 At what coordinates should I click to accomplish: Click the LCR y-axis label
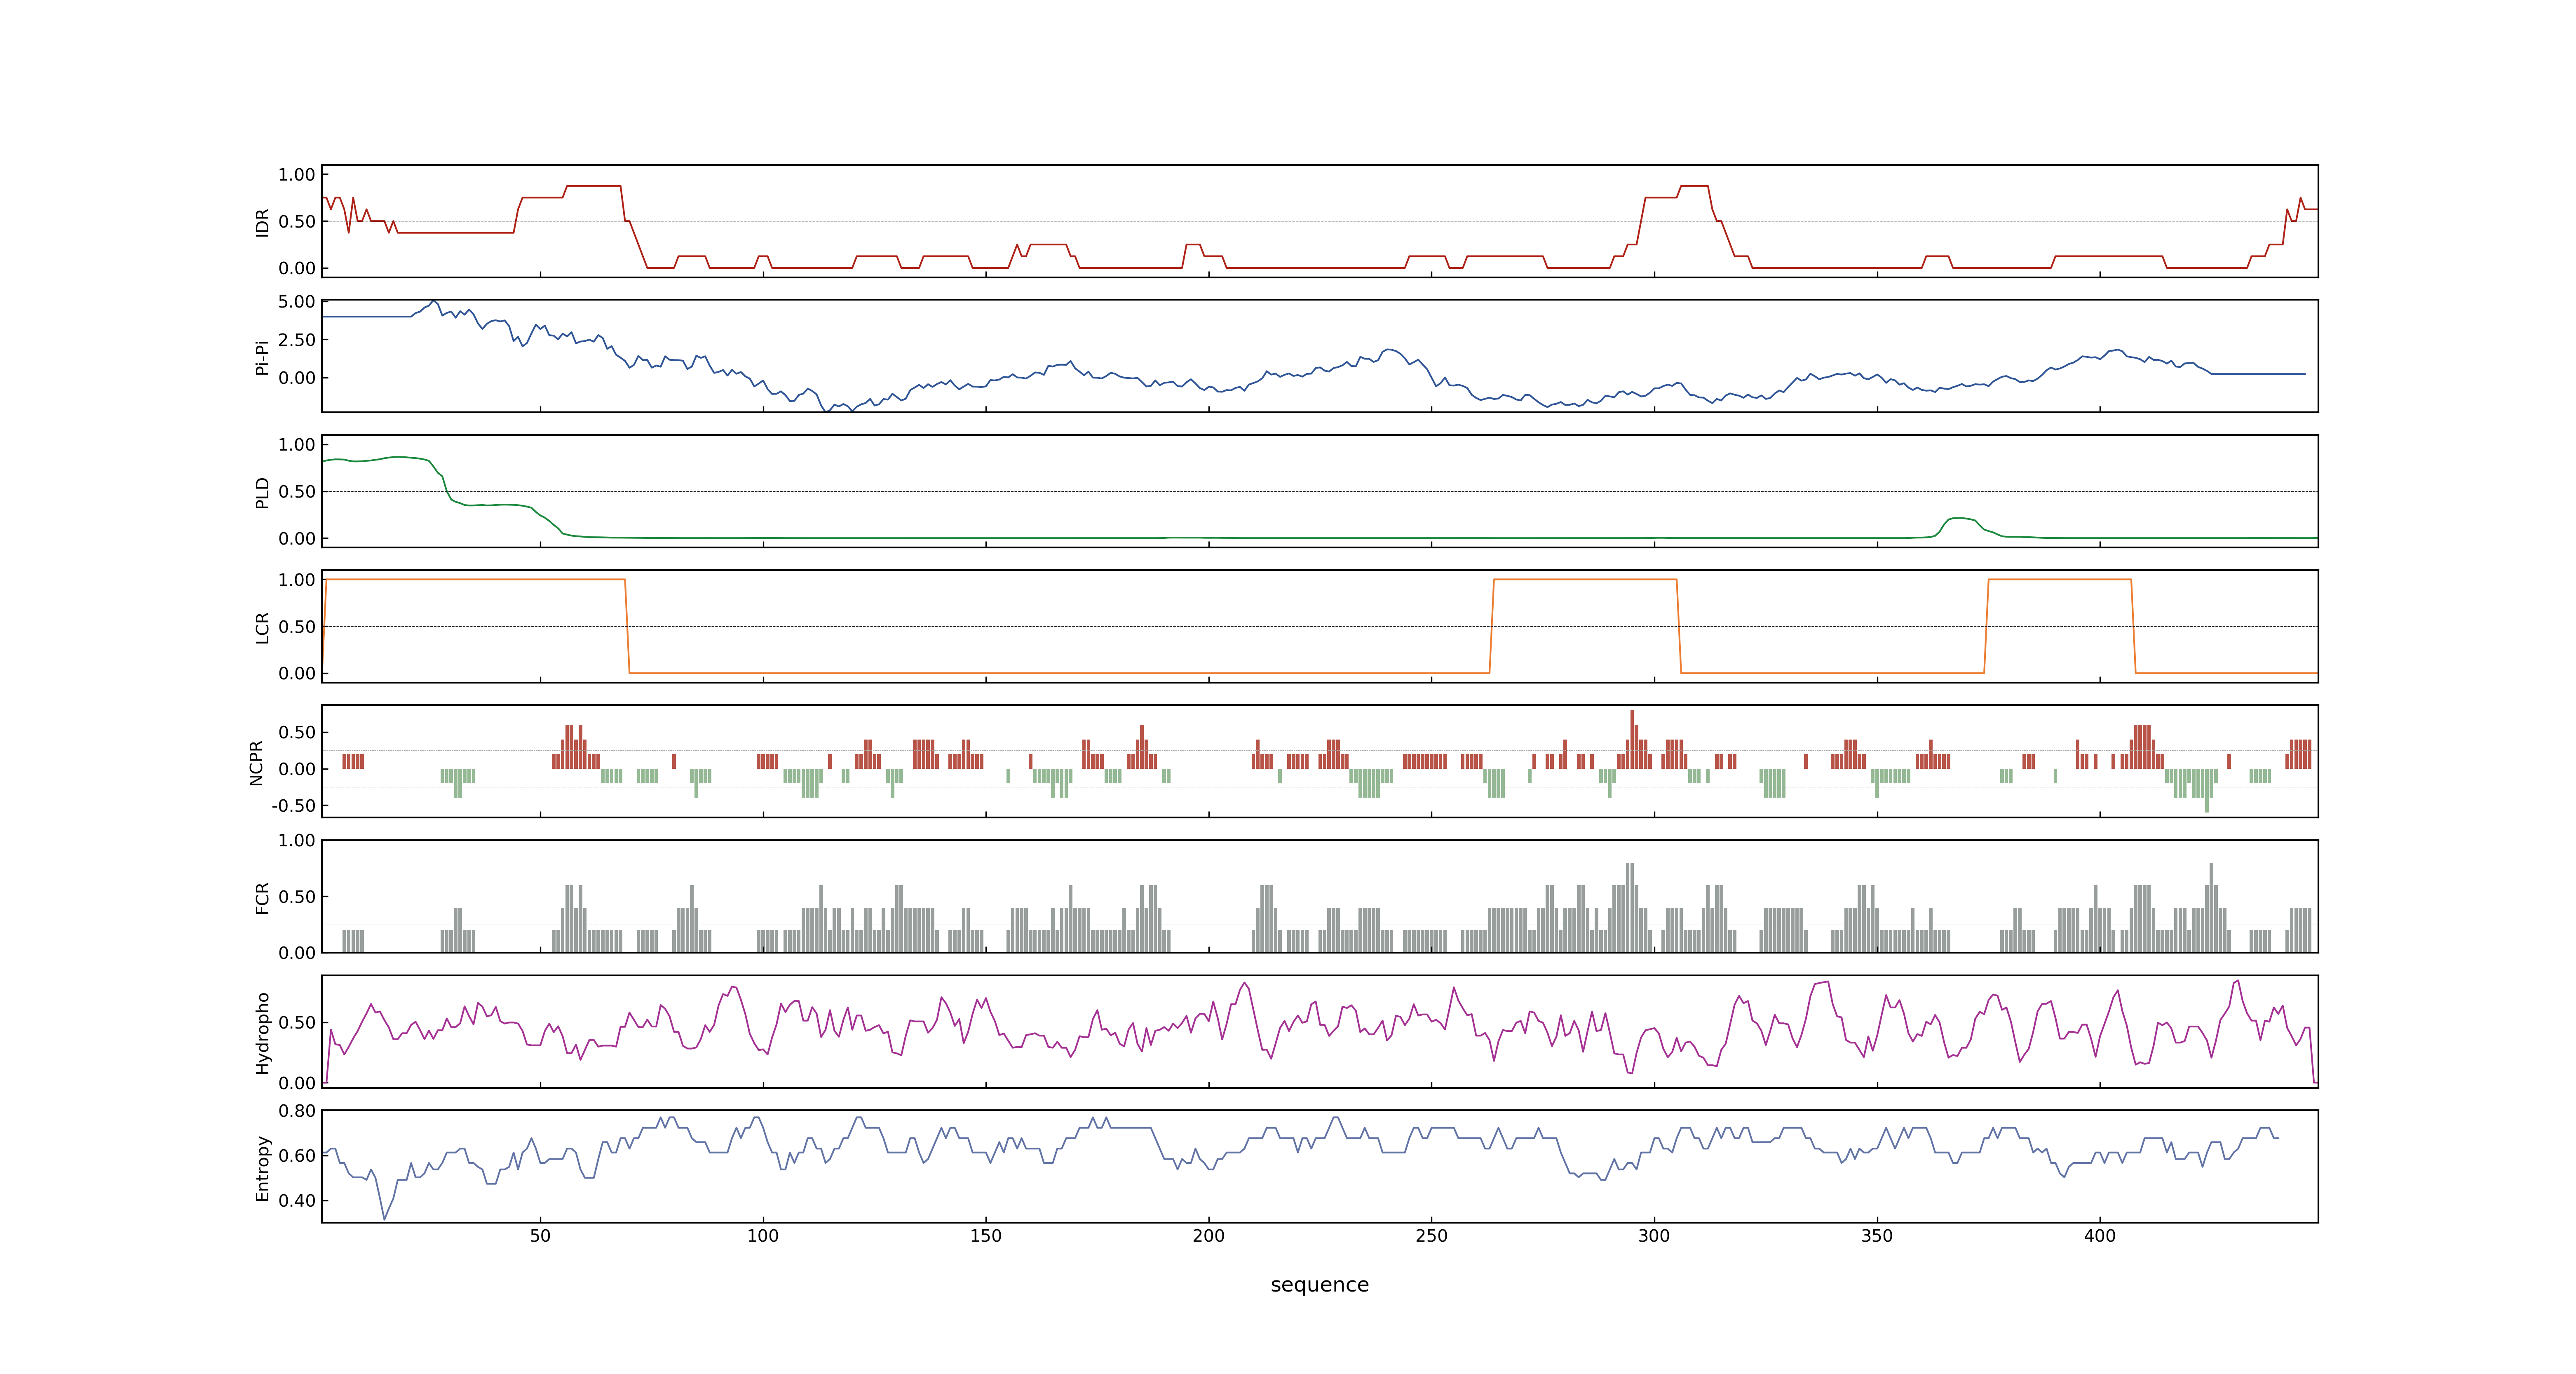pos(262,627)
